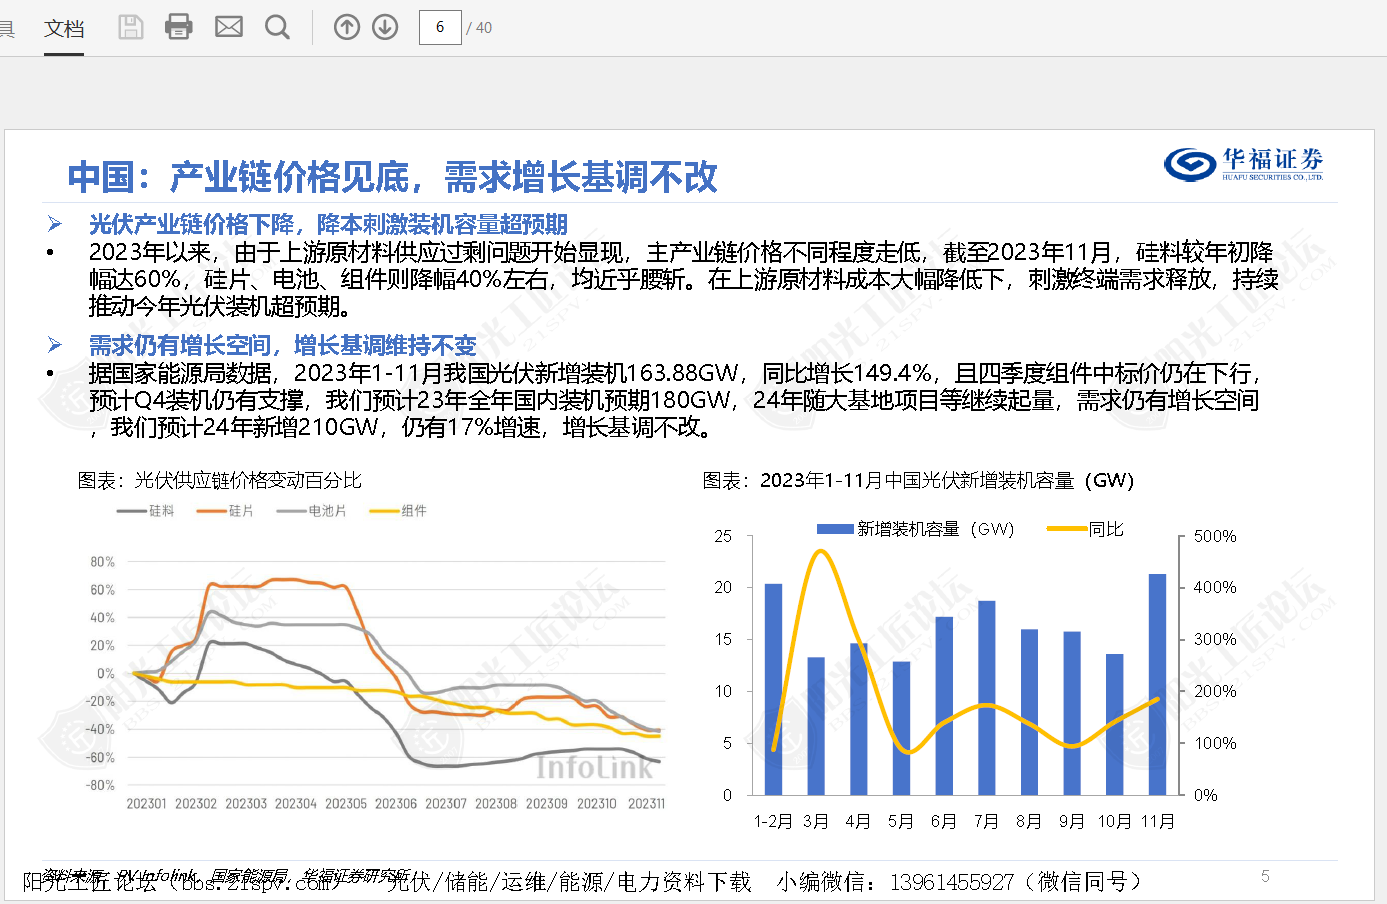The image size is (1387, 904).
Task: Click 新增装机容量 (GW) legend entry
Action: coord(916,529)
